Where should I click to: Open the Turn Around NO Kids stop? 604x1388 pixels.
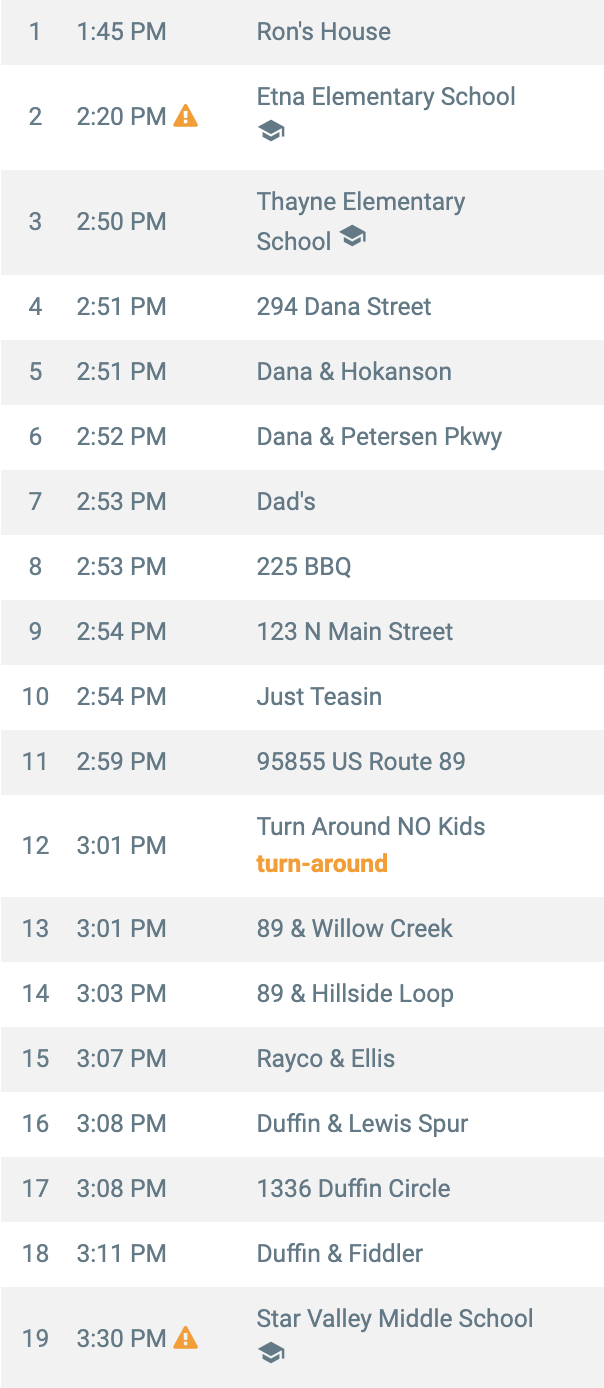302,845
